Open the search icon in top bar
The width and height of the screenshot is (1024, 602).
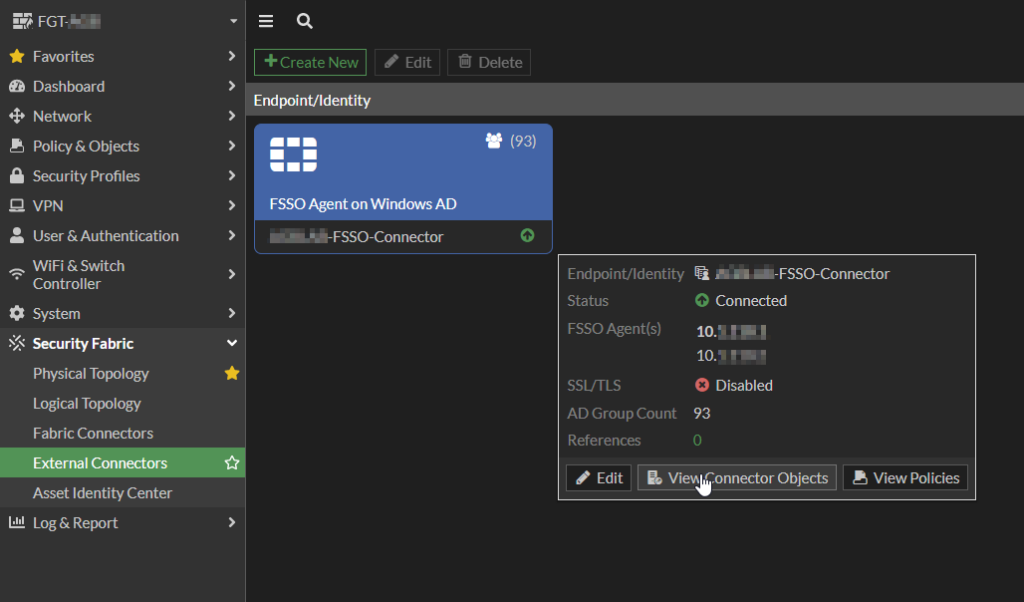point(304,20)
